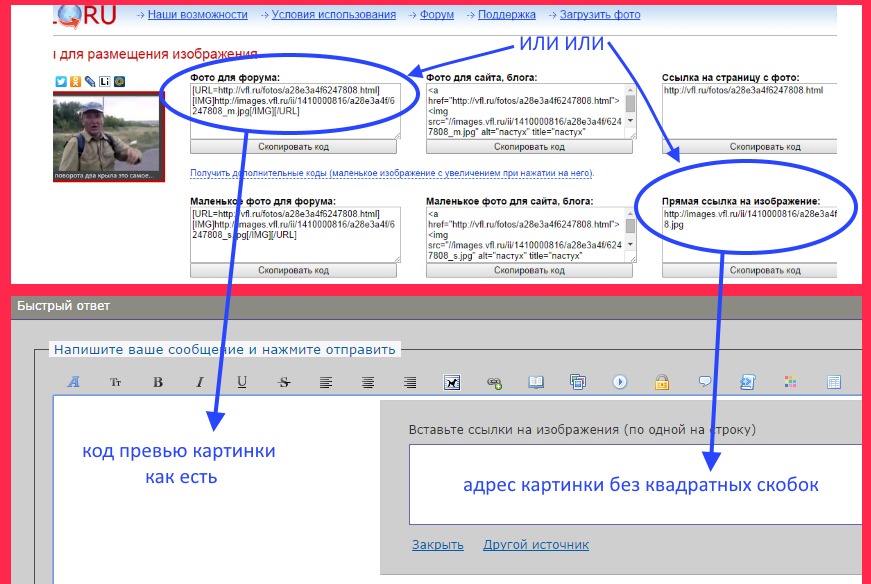Click Получить дополнительные коды link
This screenshot has width=871, height=584.
(x=392, y=173)
